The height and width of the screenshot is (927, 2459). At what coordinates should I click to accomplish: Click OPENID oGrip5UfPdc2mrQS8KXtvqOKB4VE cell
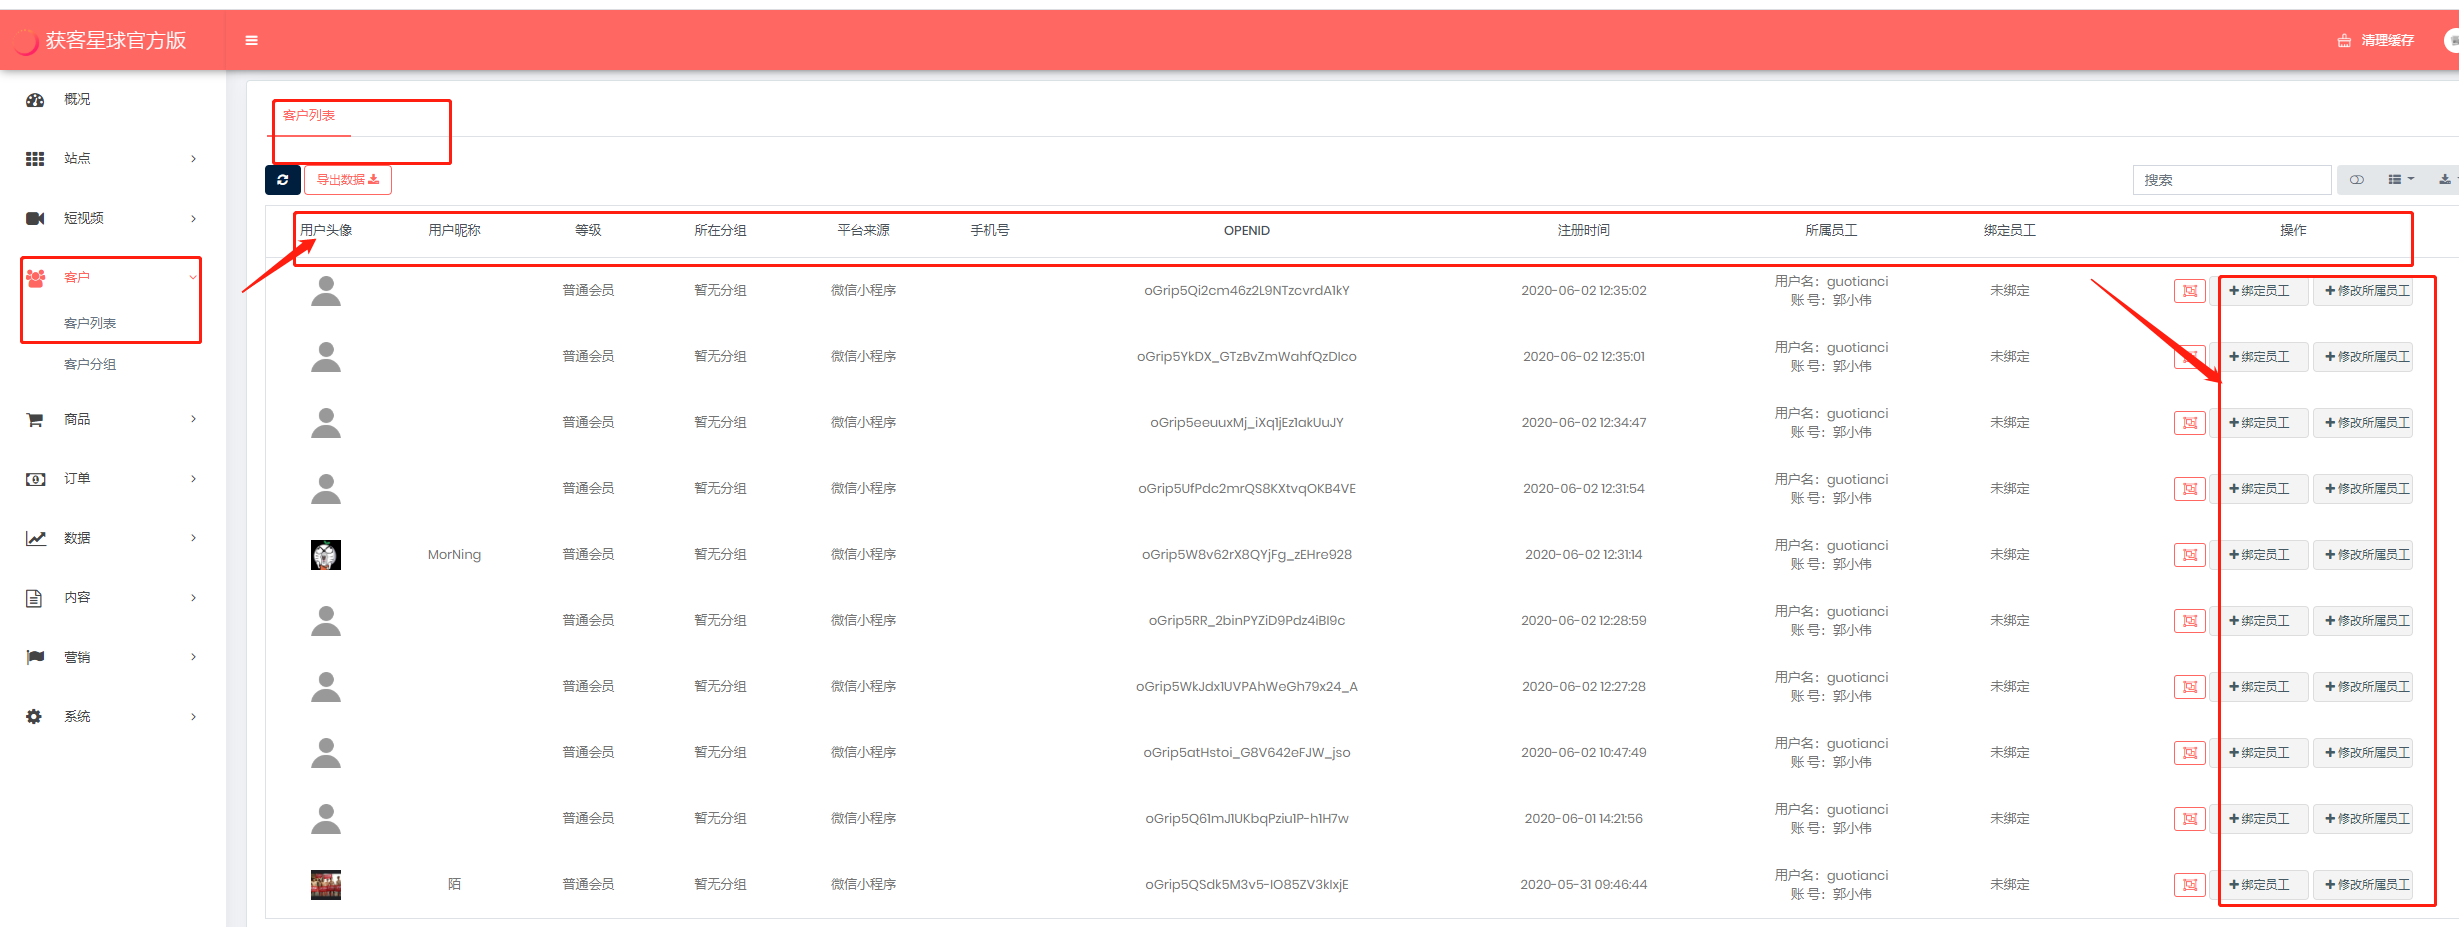coord(1247,489)
